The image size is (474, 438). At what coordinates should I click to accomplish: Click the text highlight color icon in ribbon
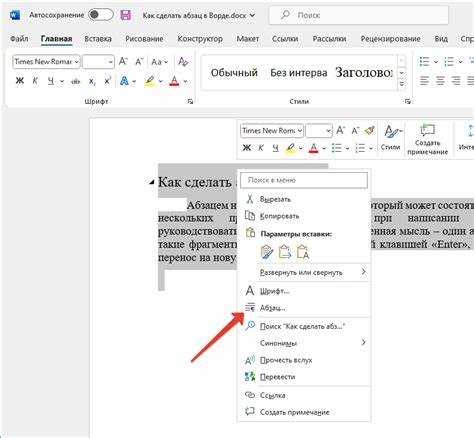150,81
